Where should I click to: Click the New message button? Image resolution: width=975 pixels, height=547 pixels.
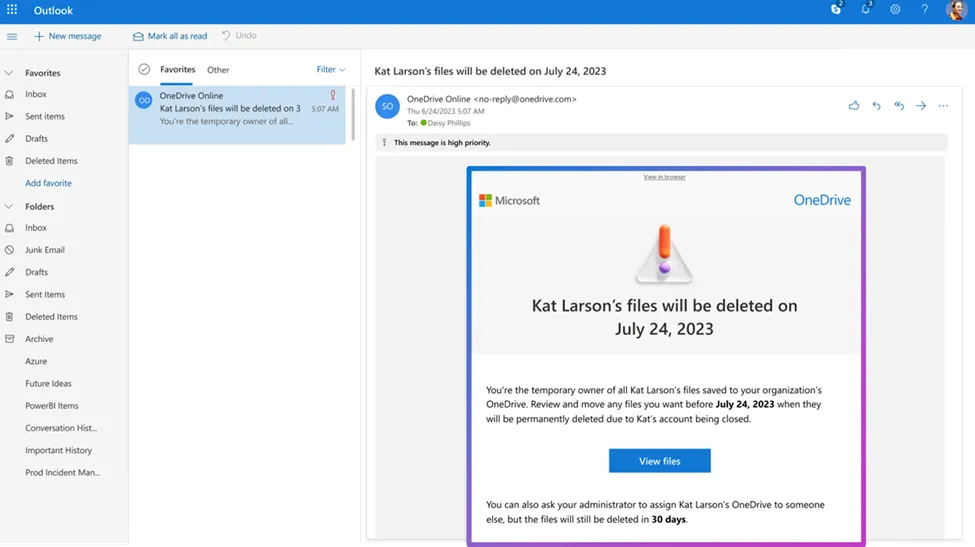pos(68,36)
